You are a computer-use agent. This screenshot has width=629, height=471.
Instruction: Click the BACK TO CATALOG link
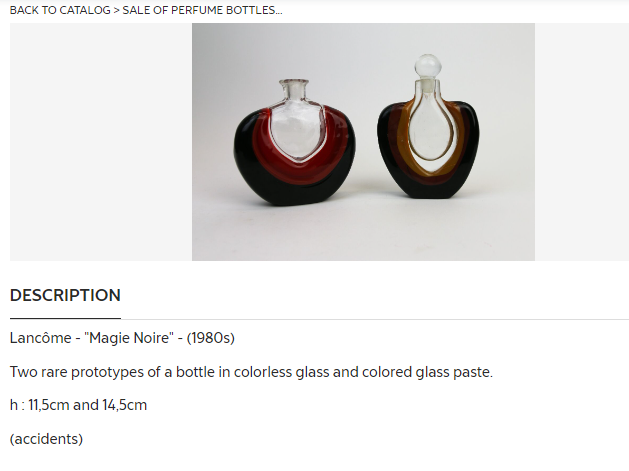click(59, 10)
